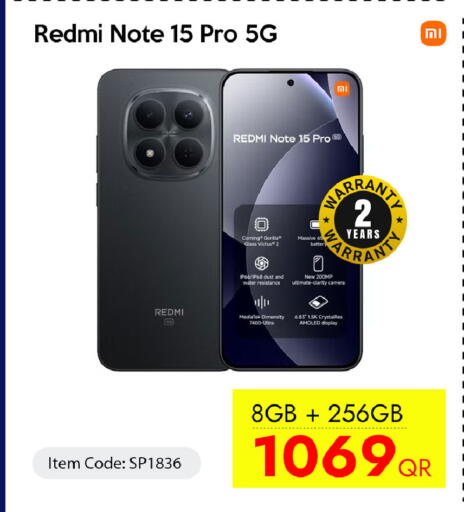Click the Gorilla Glass Victus chip icon
The width and height of the screenshot is (464, 512).
[x=262, y=224]
